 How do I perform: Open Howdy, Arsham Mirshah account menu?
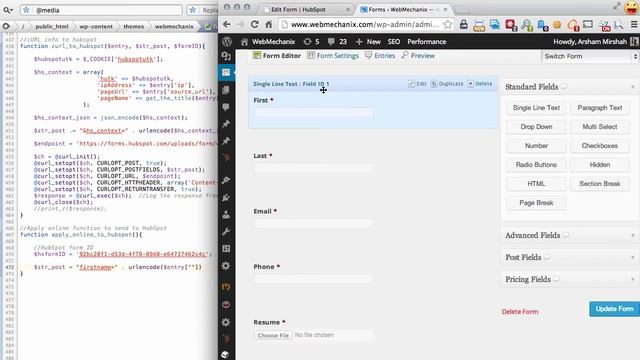tap(595, 42)
